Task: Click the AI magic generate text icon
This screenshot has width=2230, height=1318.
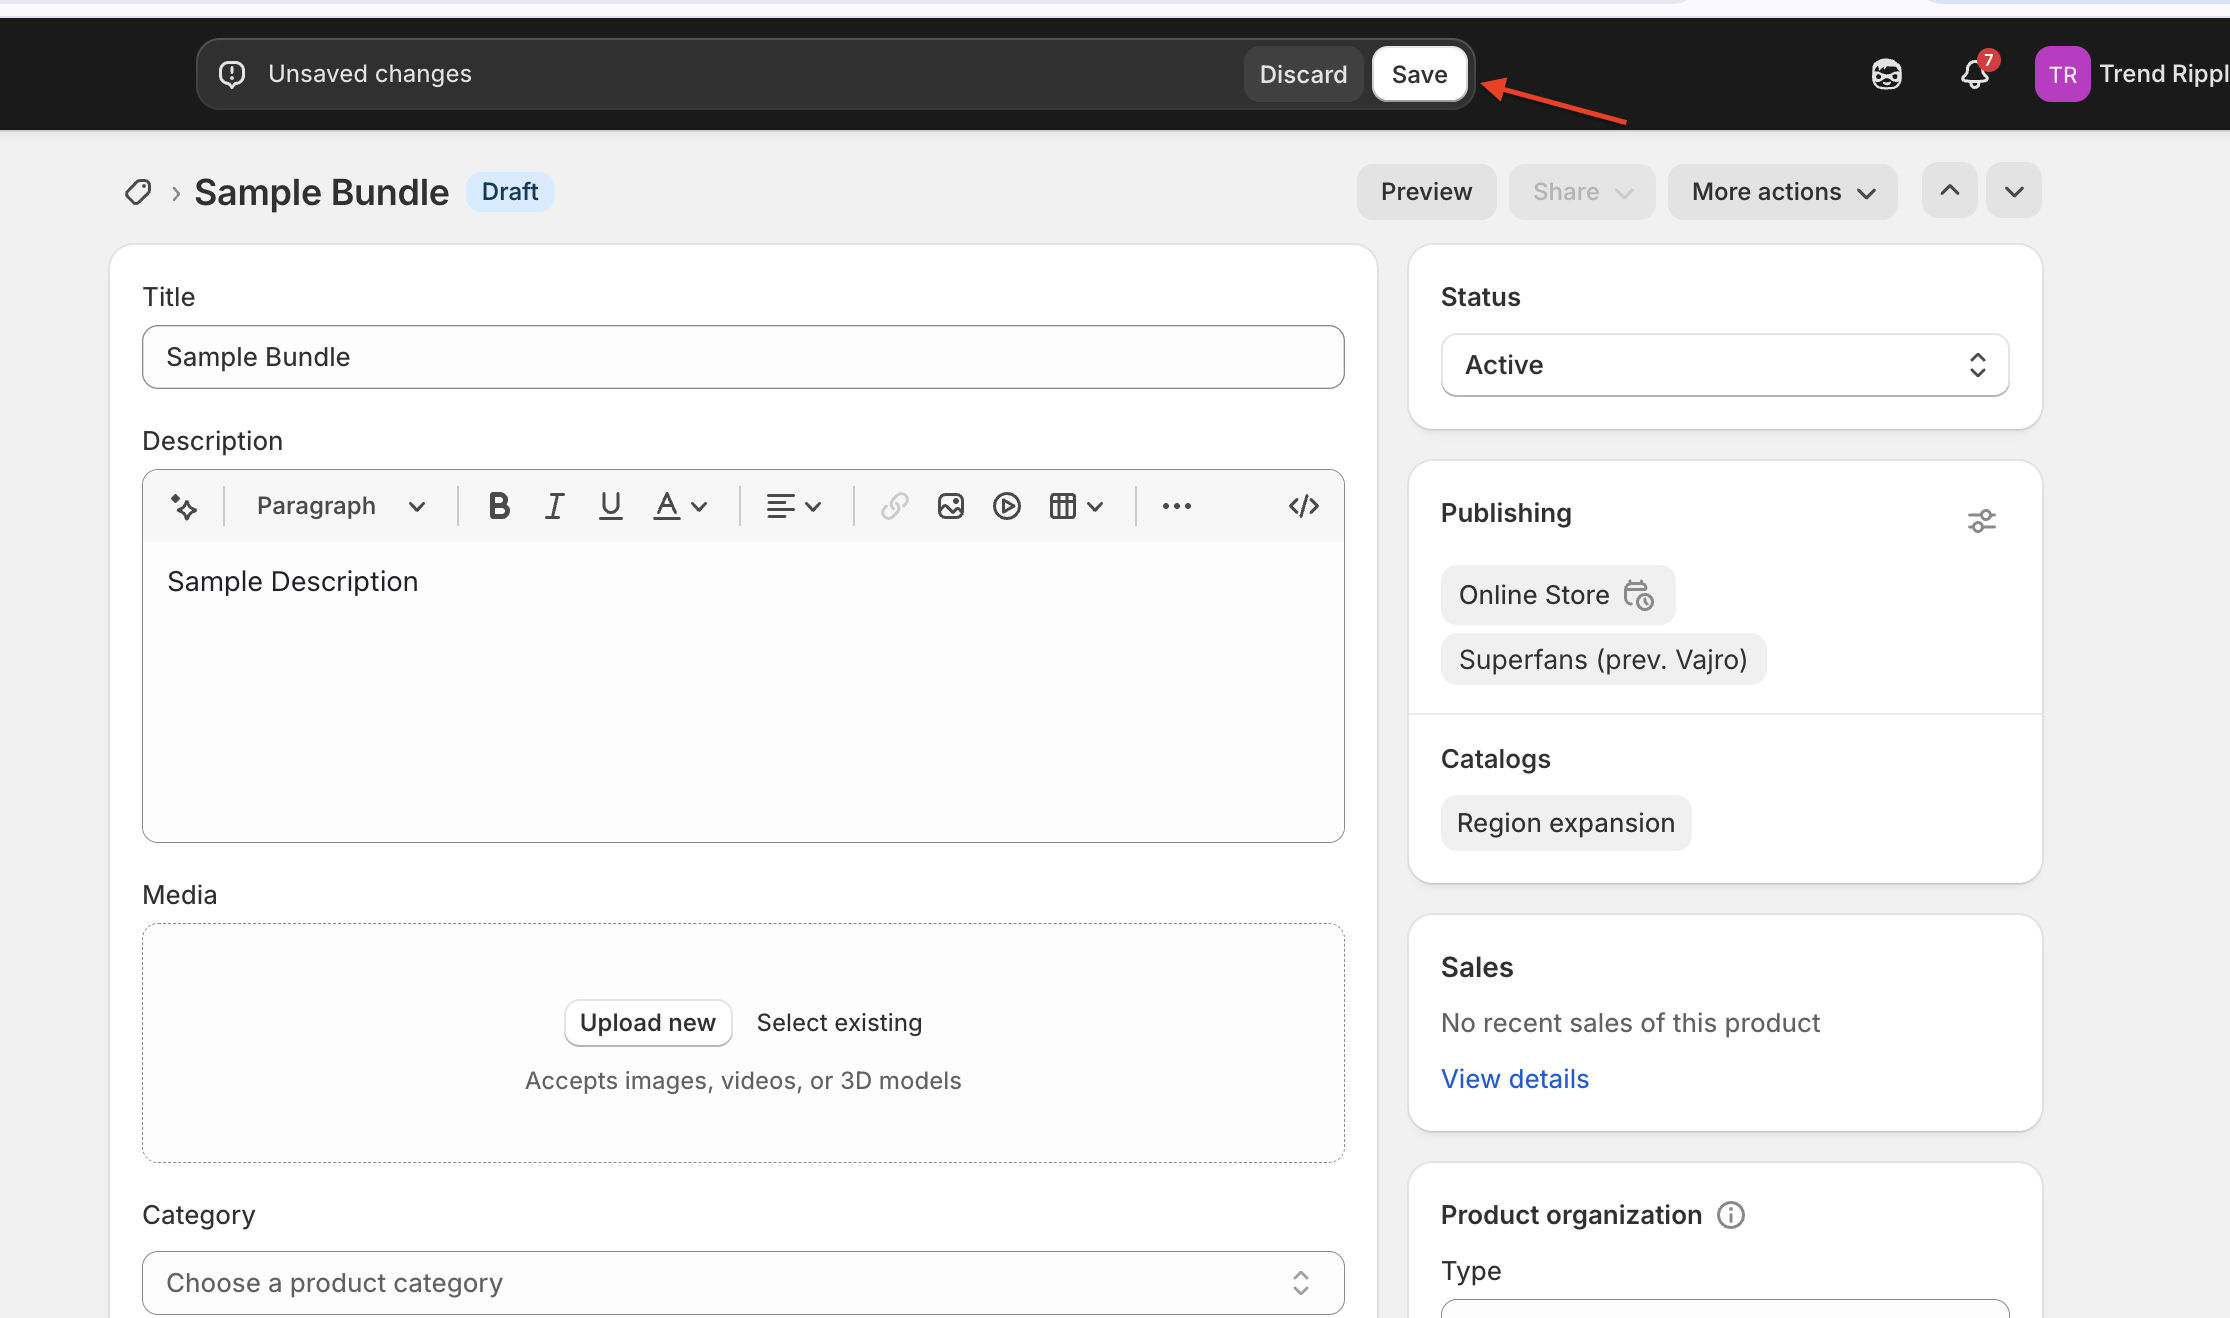Action: click(184, 506)
